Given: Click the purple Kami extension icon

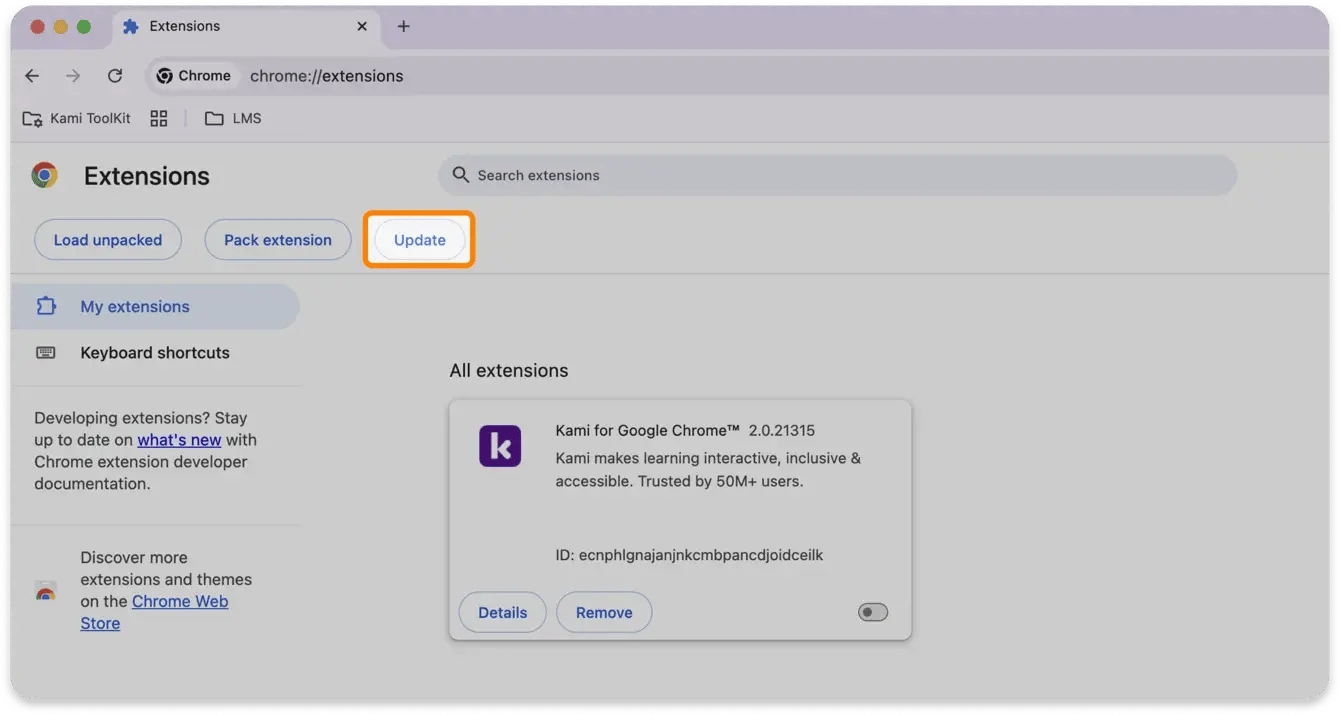Looking at the screenshot, I should (500, 446).
